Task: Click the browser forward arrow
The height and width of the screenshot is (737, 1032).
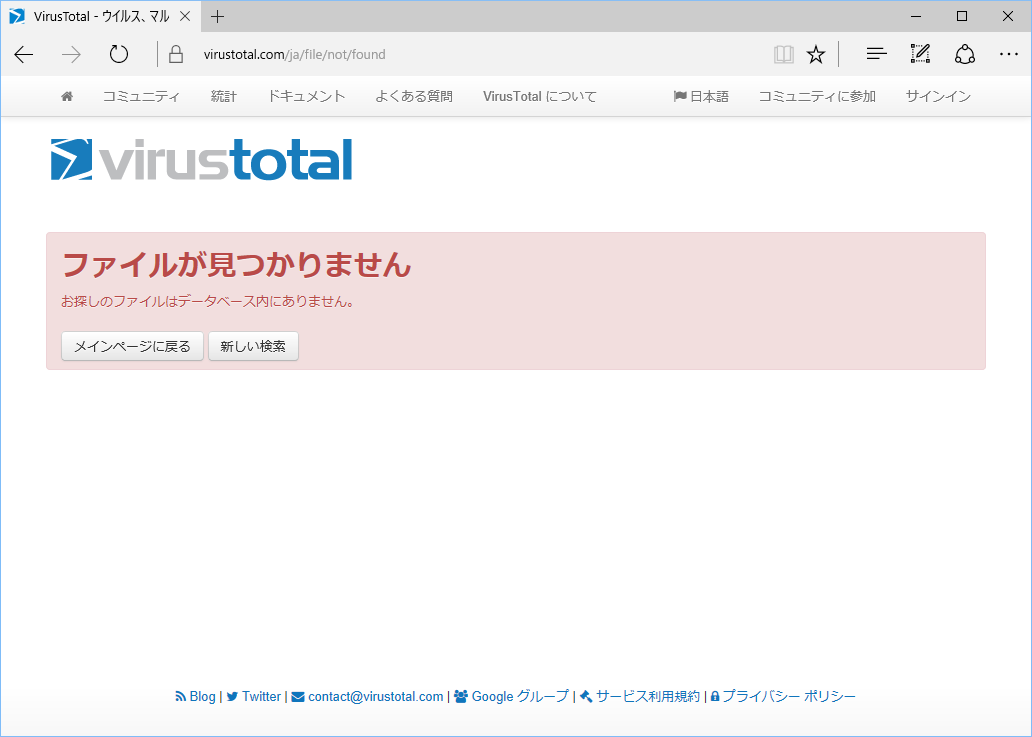Action: tap(71, 55)
